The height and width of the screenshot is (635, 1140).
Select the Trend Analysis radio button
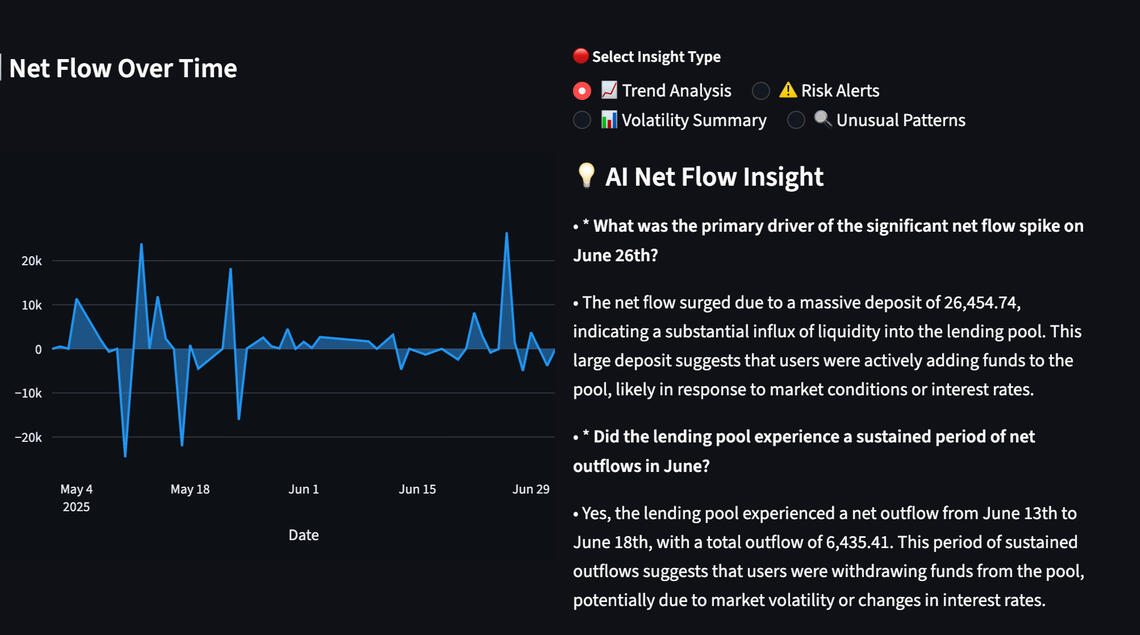coord(582,91)
